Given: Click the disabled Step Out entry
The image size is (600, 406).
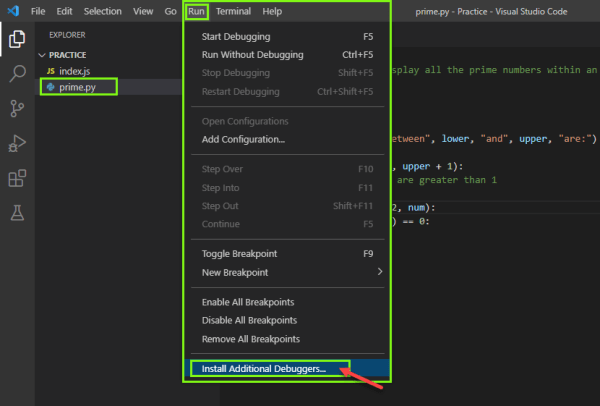Looking at the screenshot, I should tap(287, 206).
